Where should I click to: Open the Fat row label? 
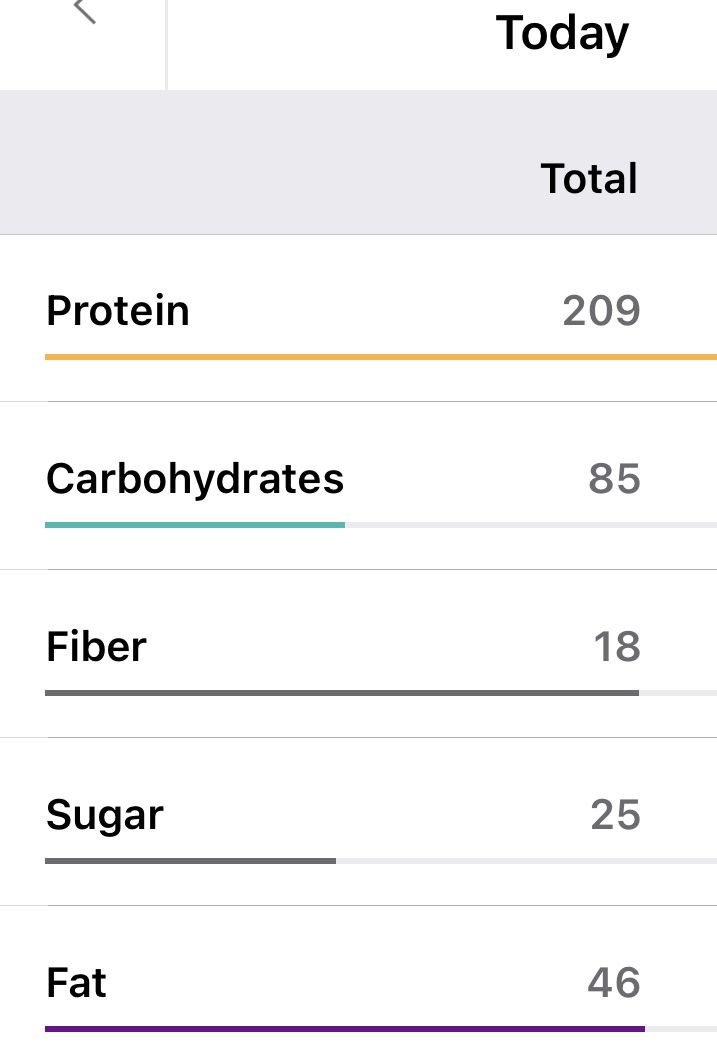76,983
